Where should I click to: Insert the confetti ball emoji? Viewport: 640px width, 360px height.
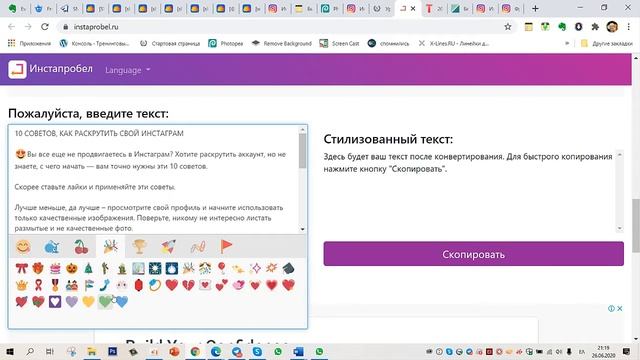[x=205, y=269]
